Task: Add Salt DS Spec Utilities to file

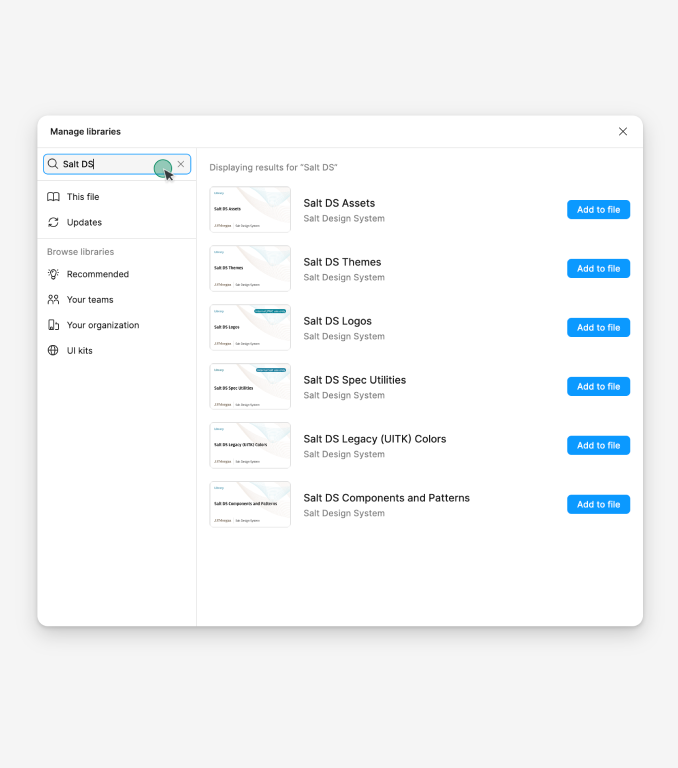Action: pyautogui.click(x=598, y=386)
